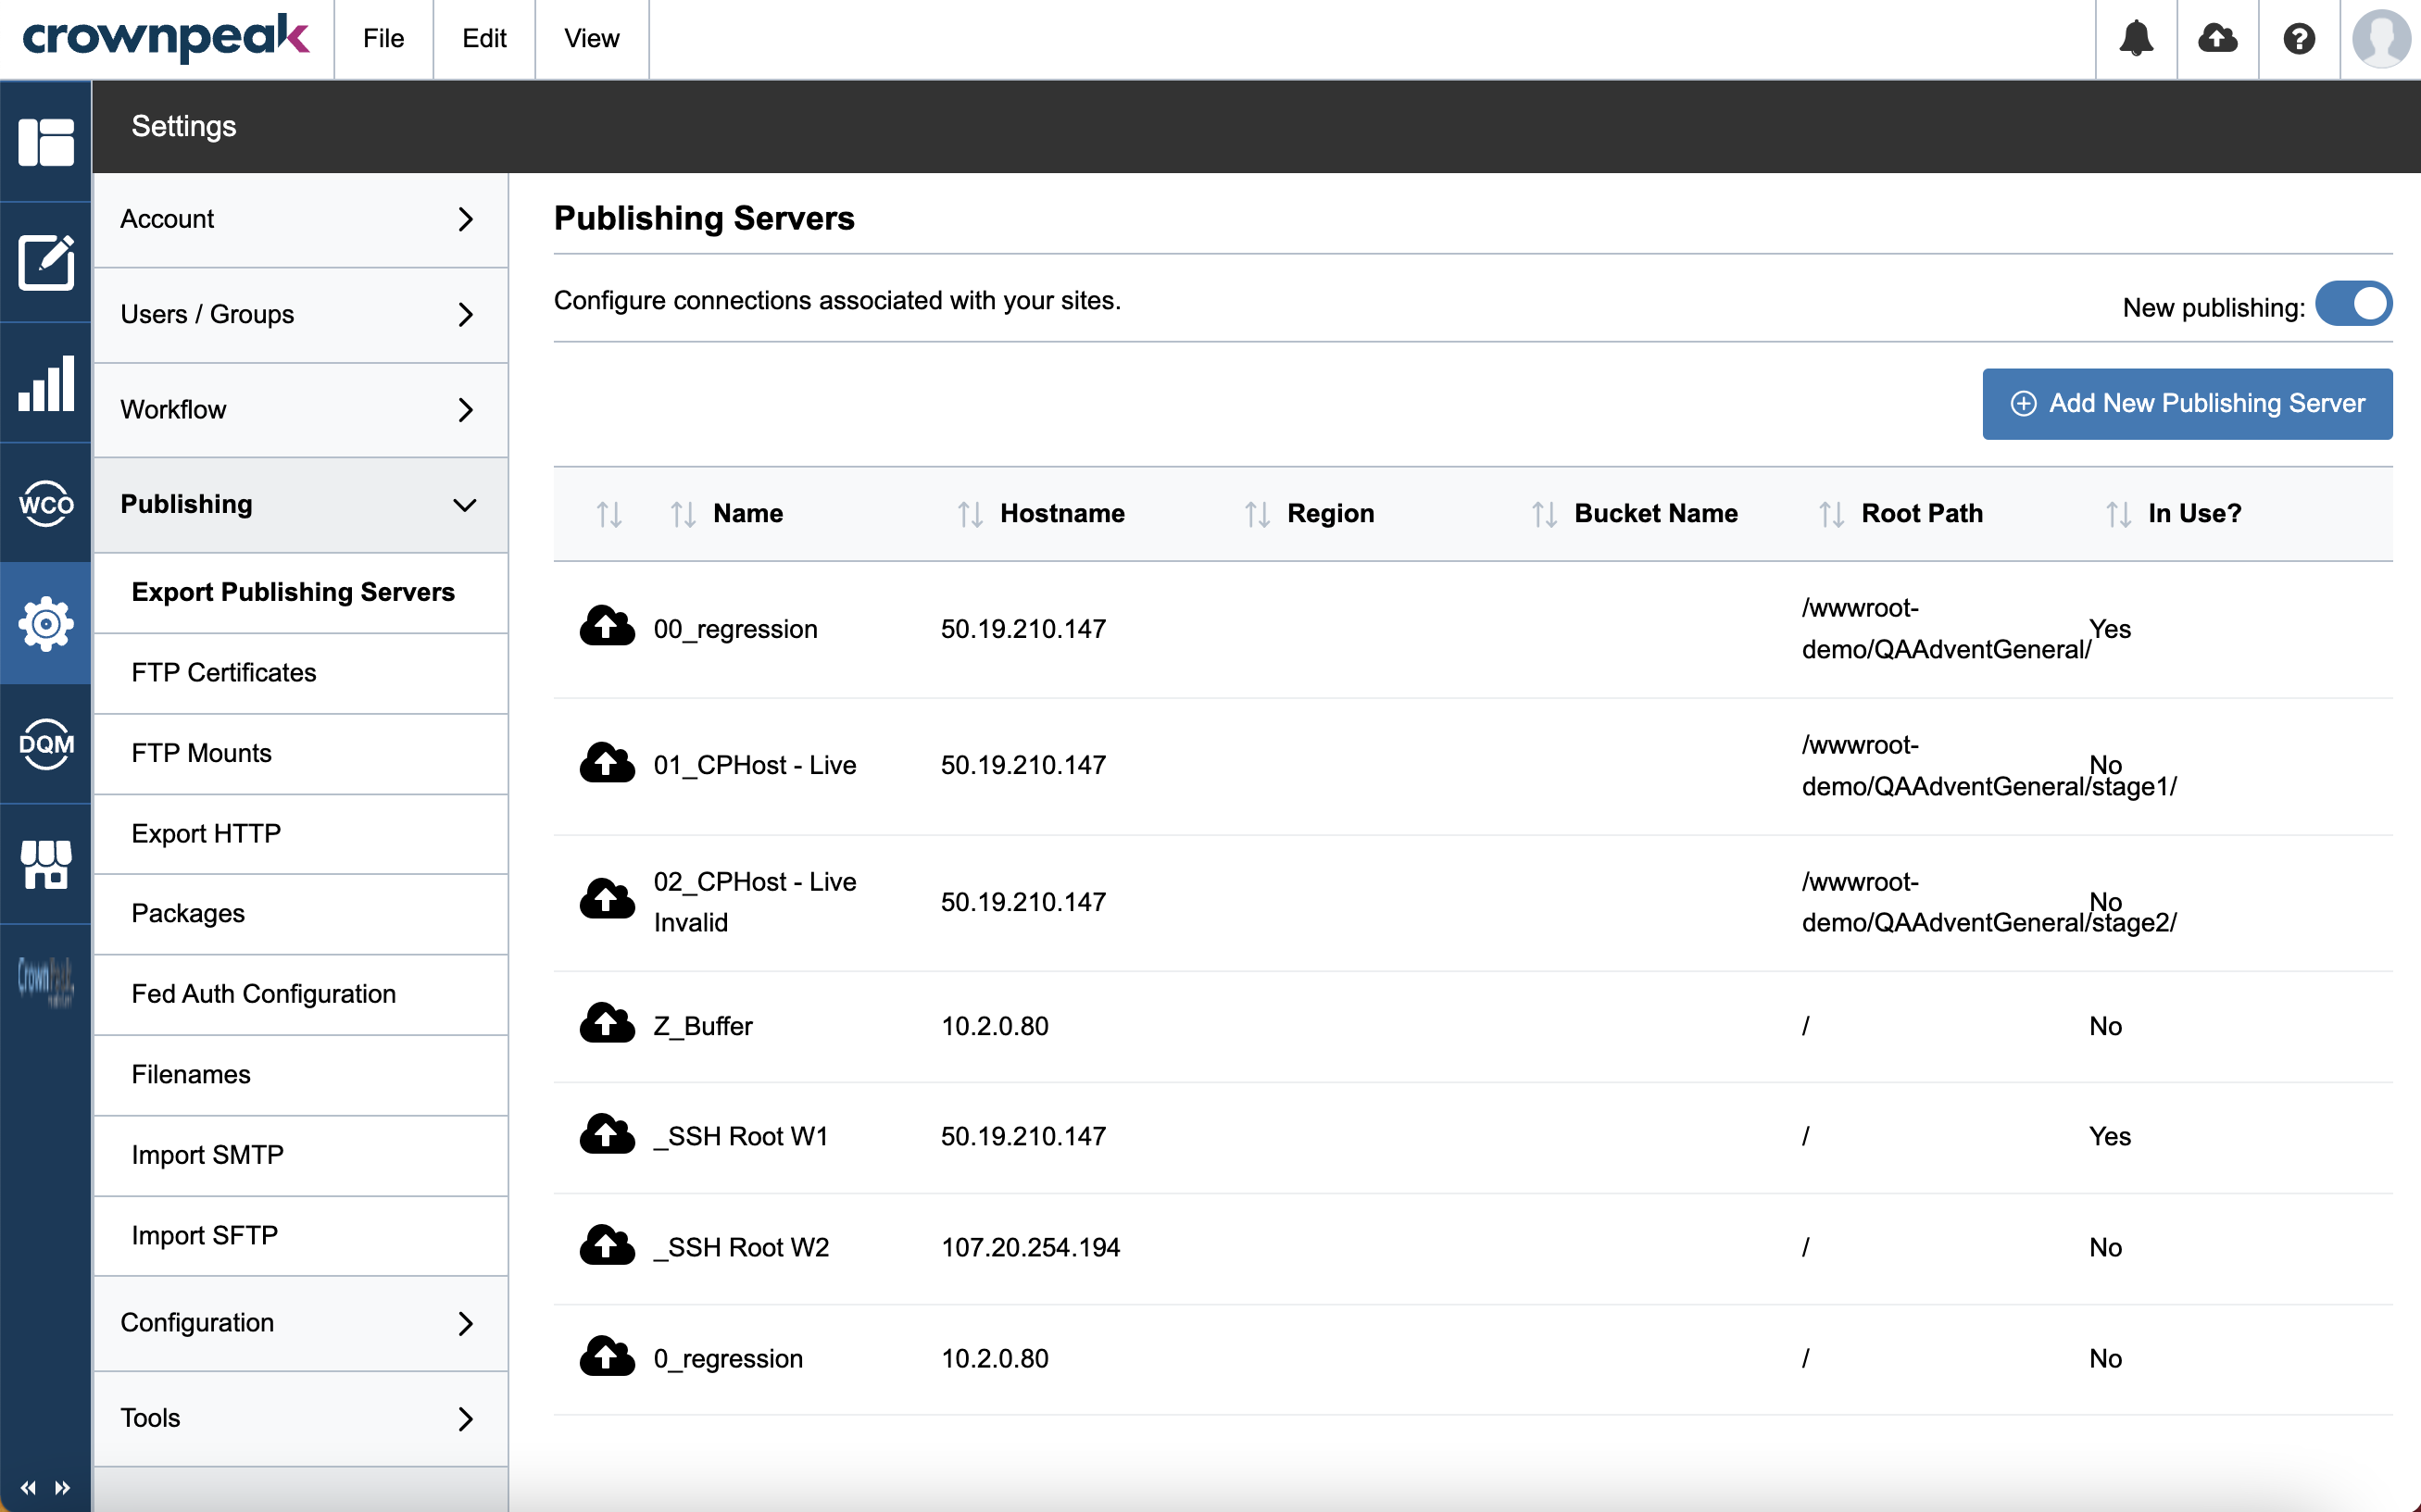Expand the Workflow section

coord(300,409)
